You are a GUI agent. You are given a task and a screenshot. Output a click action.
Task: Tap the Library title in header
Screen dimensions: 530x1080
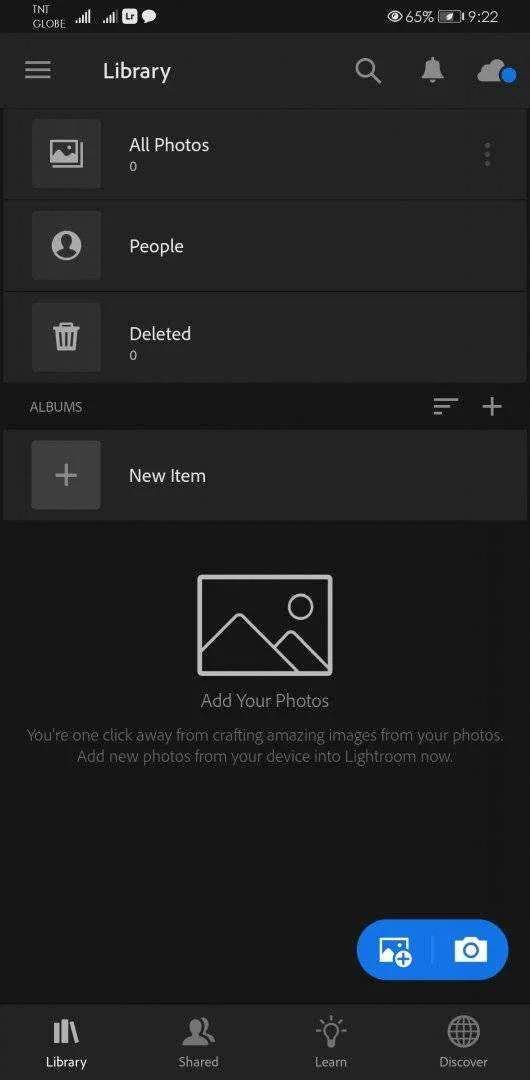tap(136, 71)
